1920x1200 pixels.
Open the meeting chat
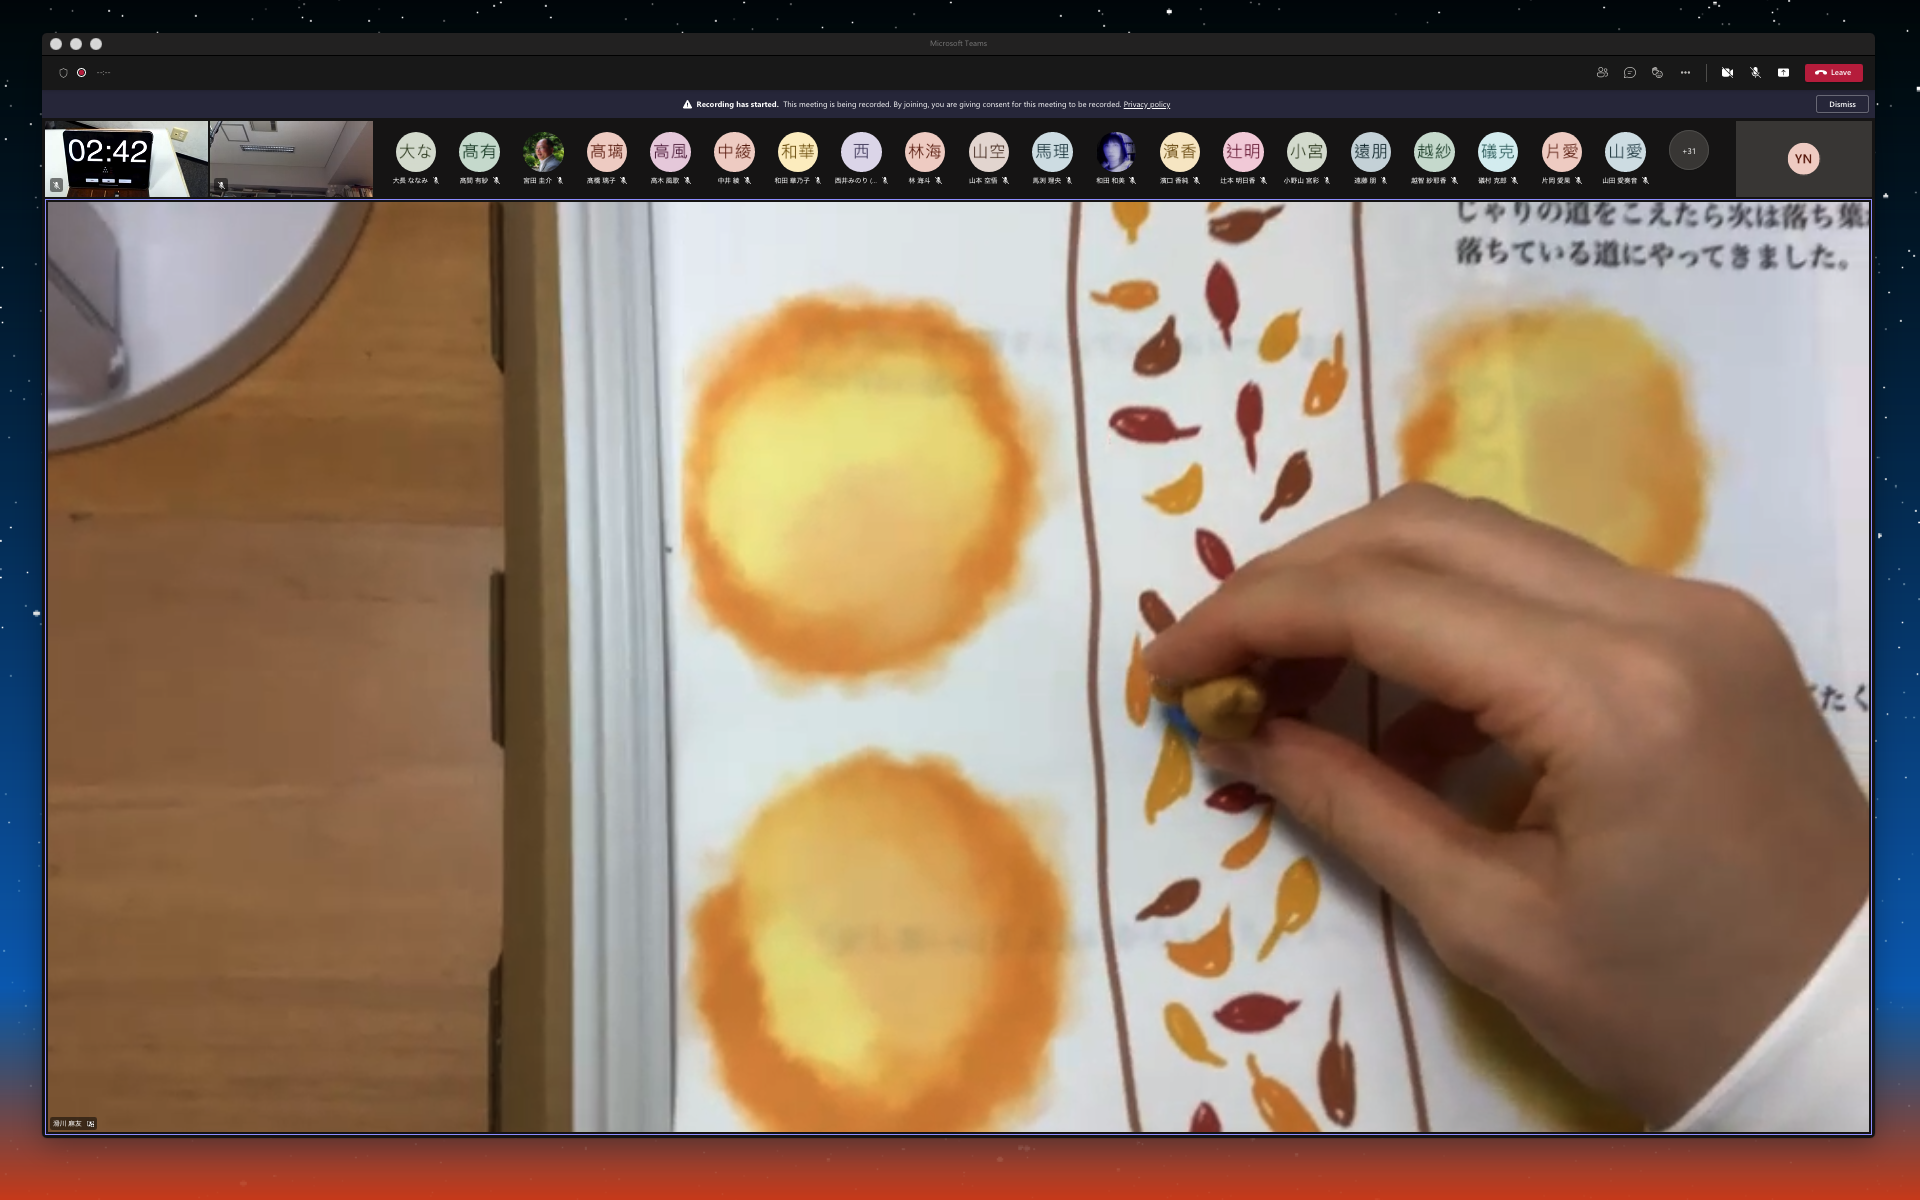click(1629, 73)
